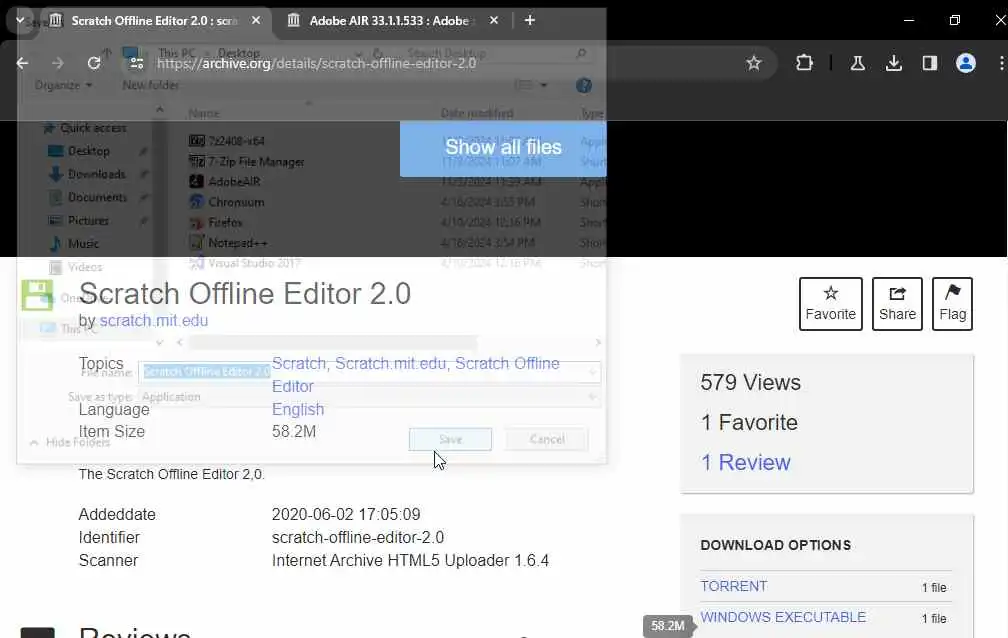This screenshot has height=638, width=1008.
Task: Open the English language link
Action: tap(298, 410)
